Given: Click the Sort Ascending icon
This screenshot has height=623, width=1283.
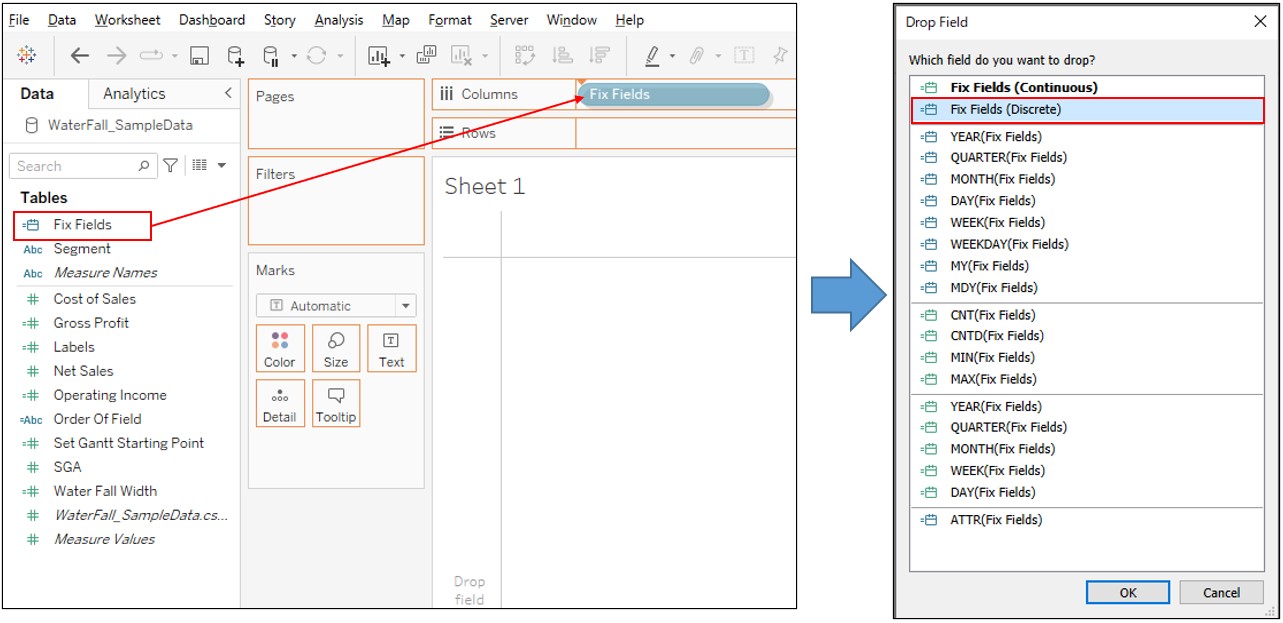Looking at the screenshot, I should click(562, 56).
